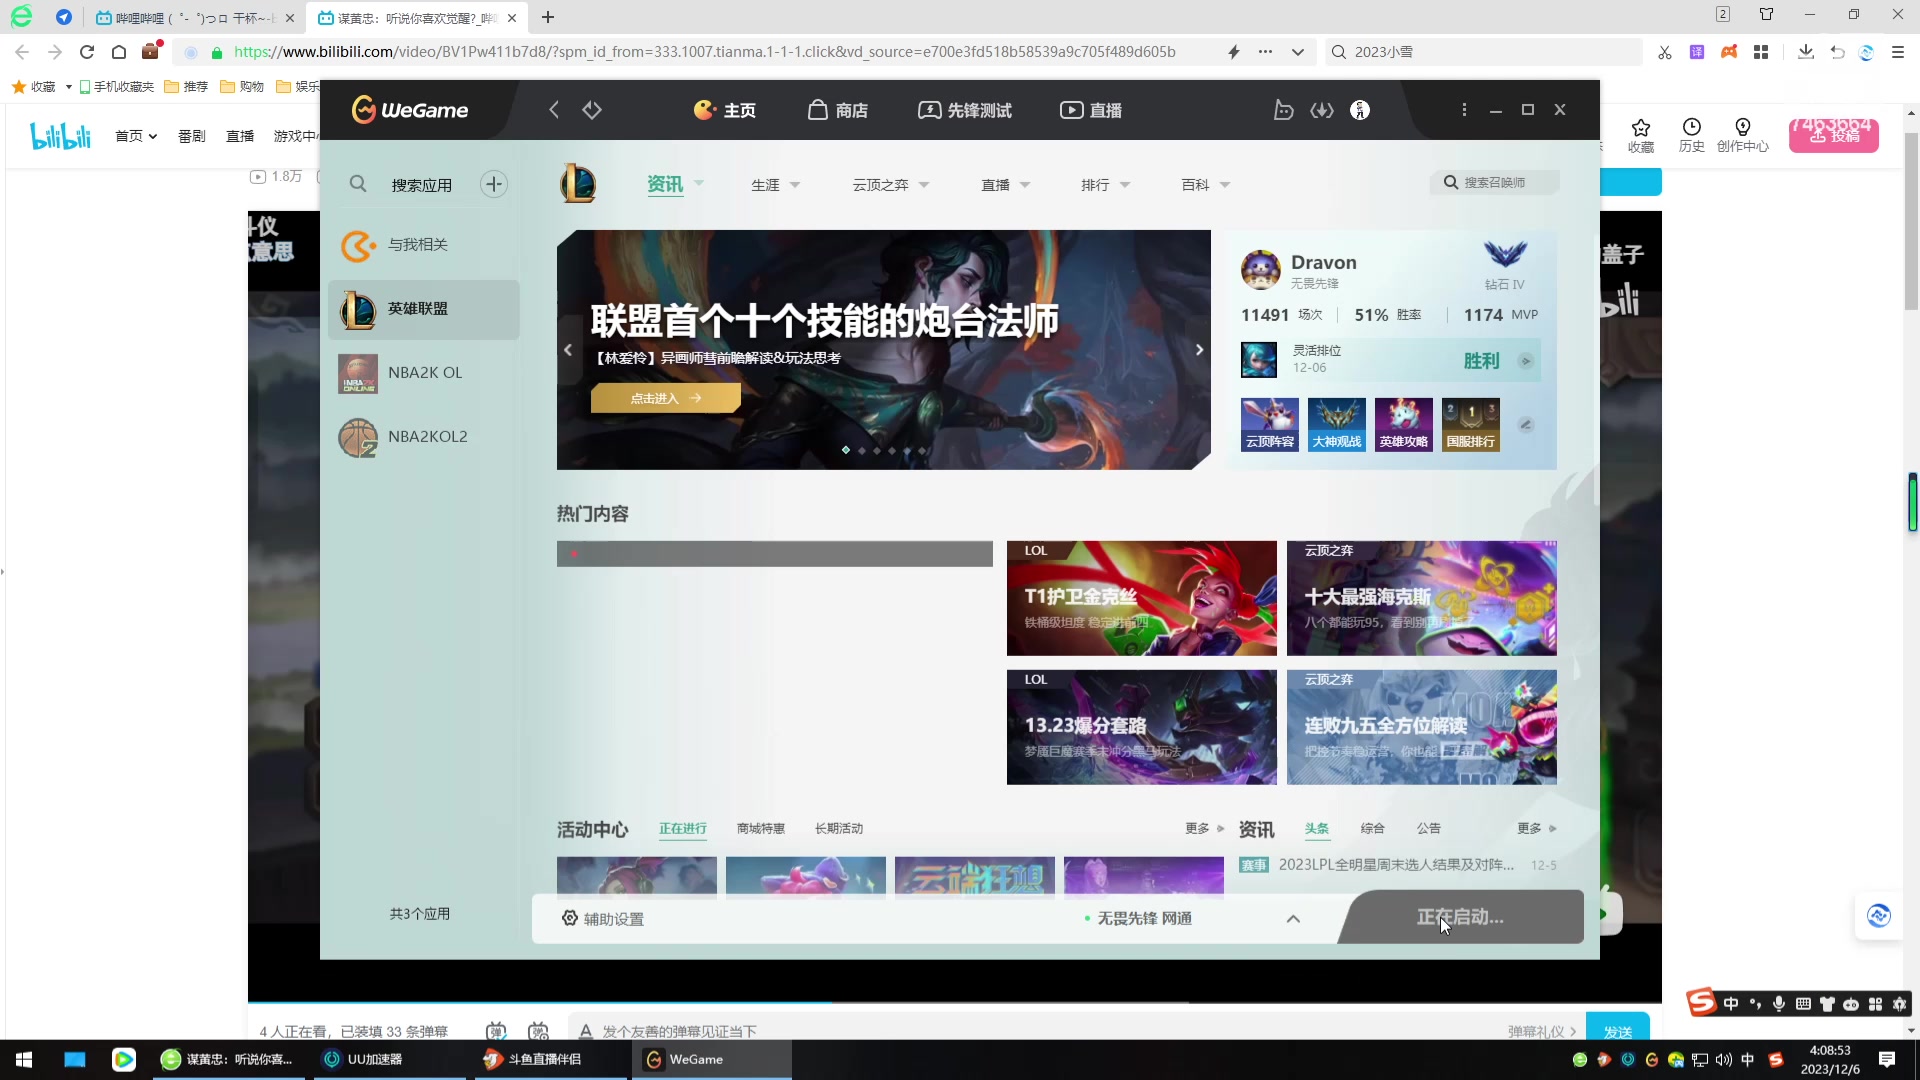Open the WeGame messages cup icon
Image resolution: width=1920 pixels, height=1080 pixels.
pyautogui.click(x=1283, y=110)
